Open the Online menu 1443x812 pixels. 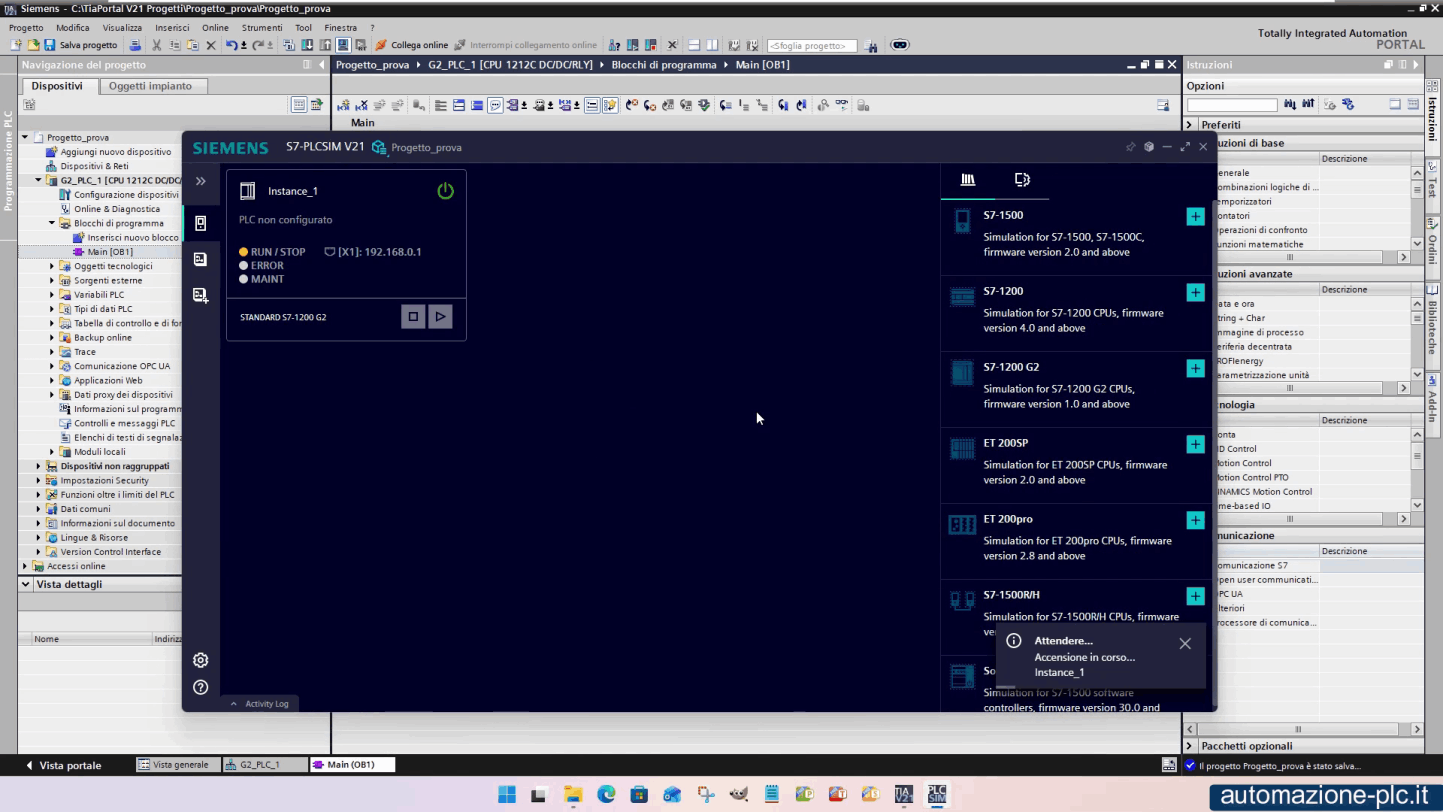tap(215, 27)
